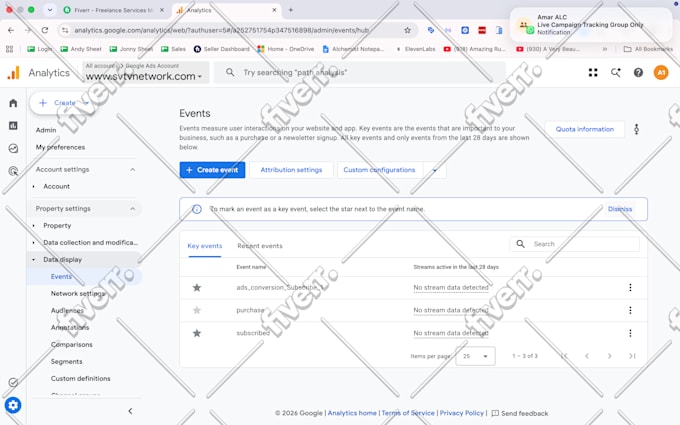Click the Analytics logo
The height and width of the screenshot is (425, 680).
tap(14, 72)
